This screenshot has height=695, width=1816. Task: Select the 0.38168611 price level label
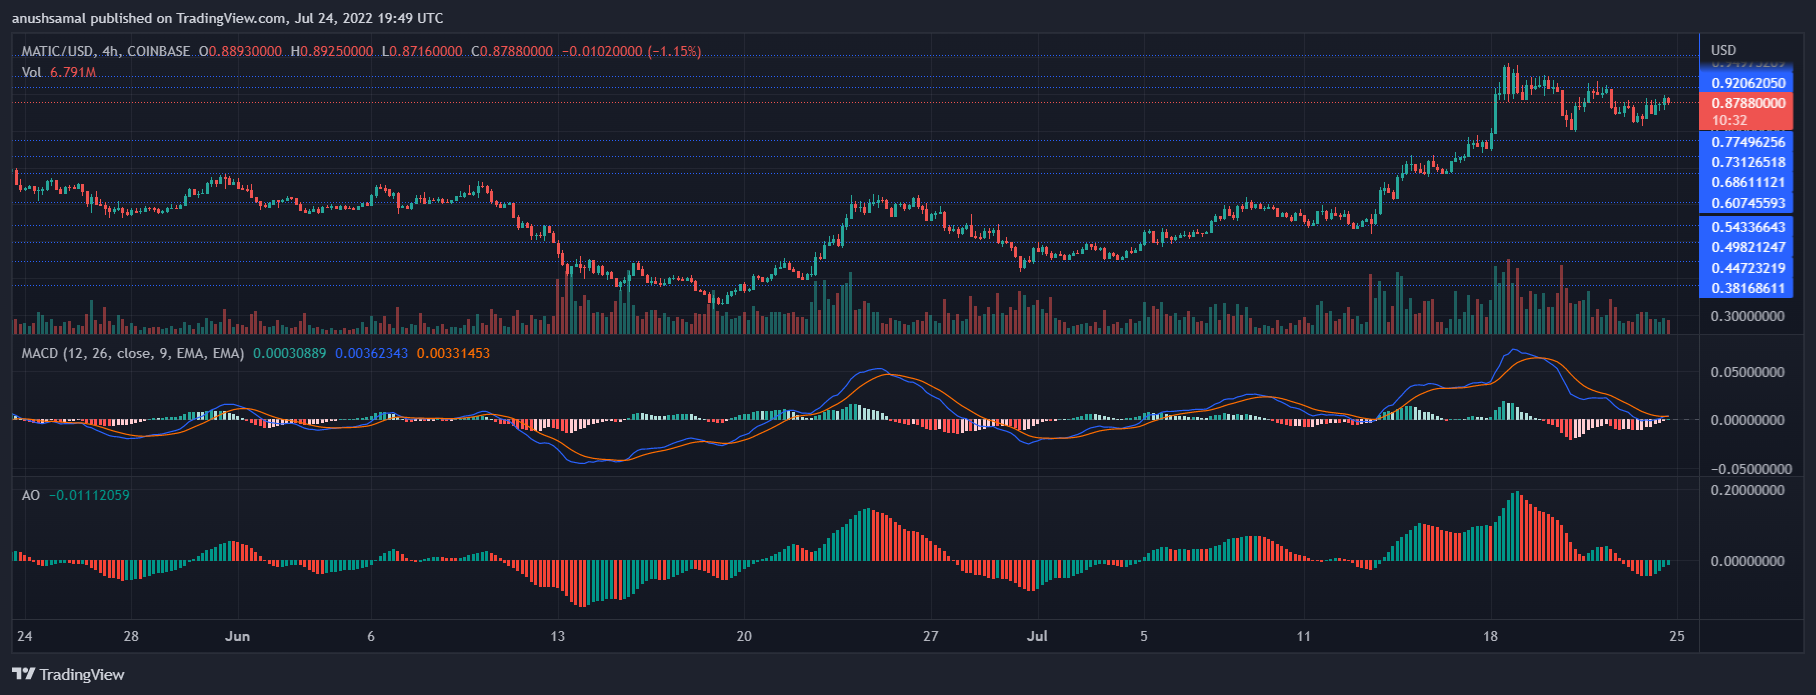point(1748,288)
